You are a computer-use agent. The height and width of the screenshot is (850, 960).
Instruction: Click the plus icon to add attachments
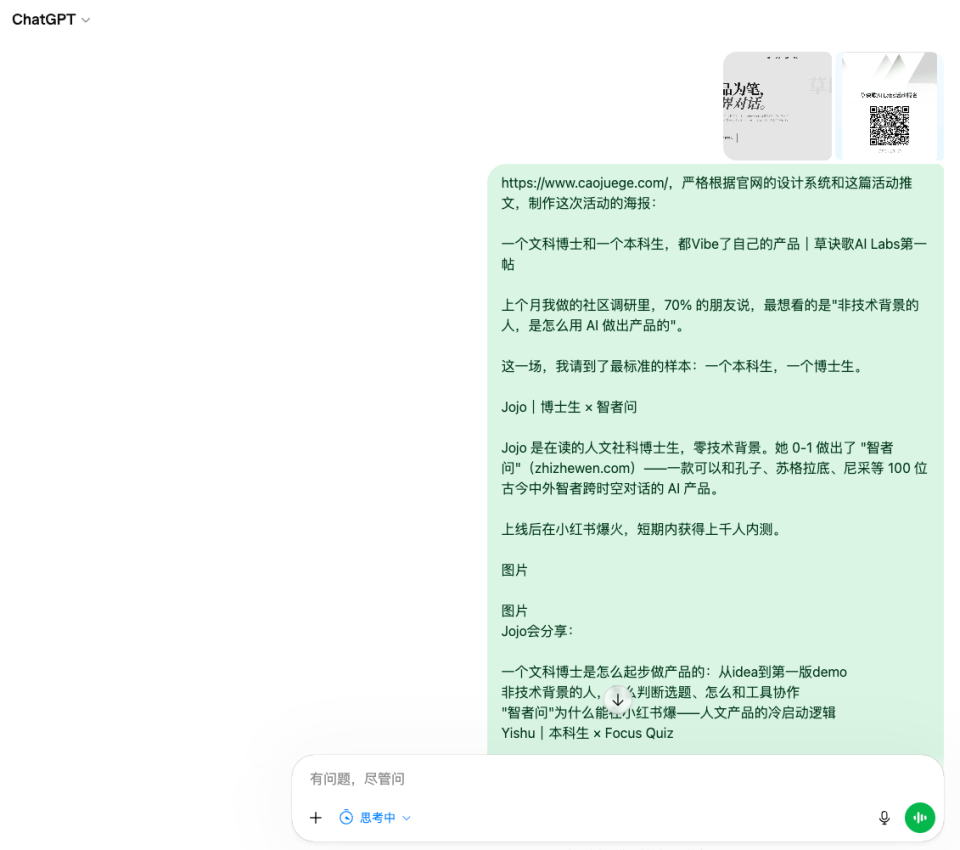315,818
